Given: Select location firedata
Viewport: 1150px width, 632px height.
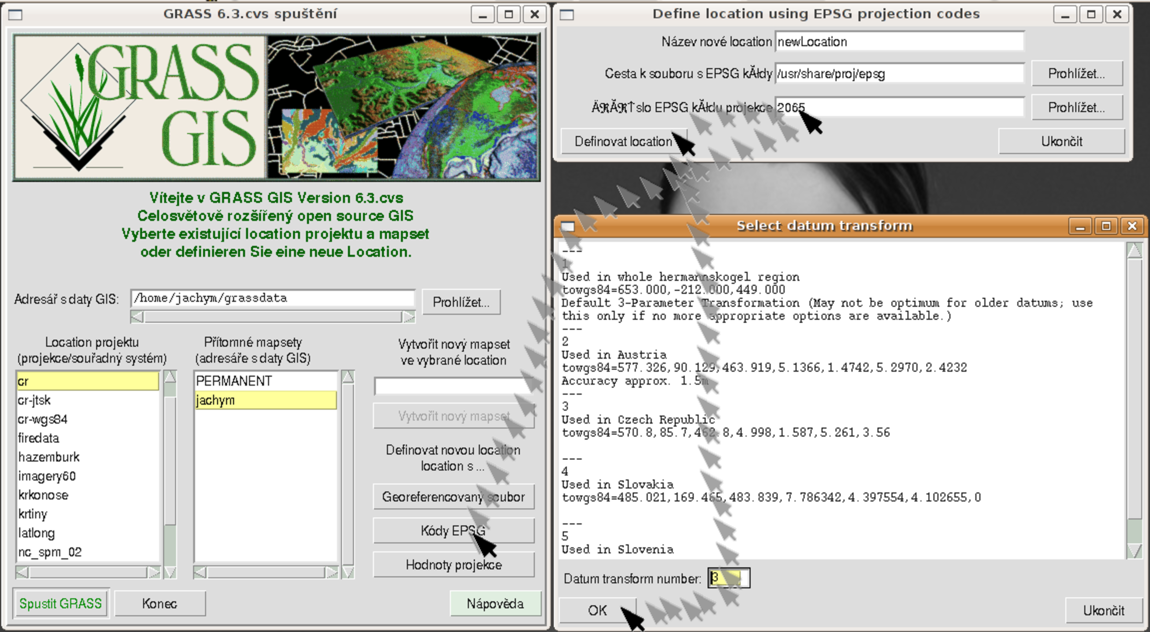Looking at the screenshot, I should pos(87,438).
